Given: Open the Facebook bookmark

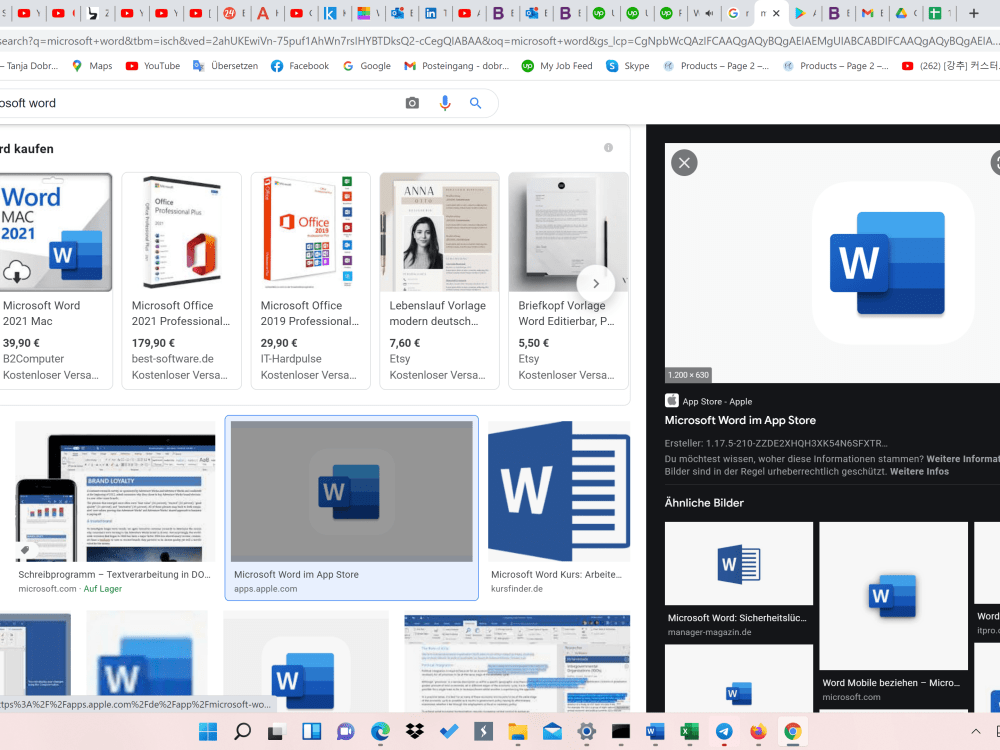Looking at the screenshot, I should [300, 66].
